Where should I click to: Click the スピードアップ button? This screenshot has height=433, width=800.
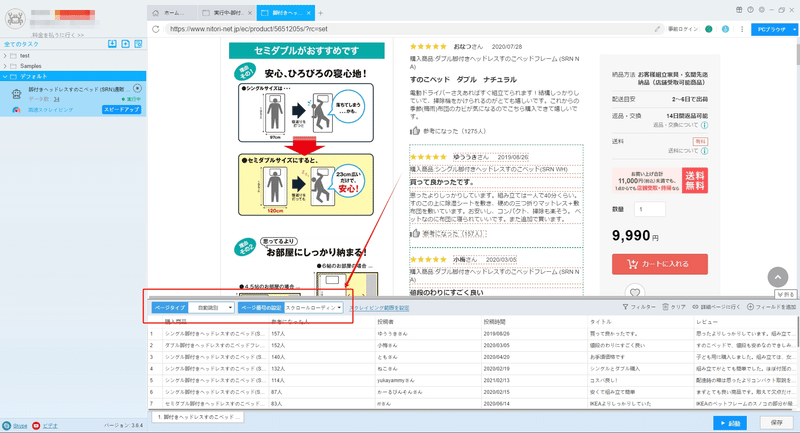(121, 110)
